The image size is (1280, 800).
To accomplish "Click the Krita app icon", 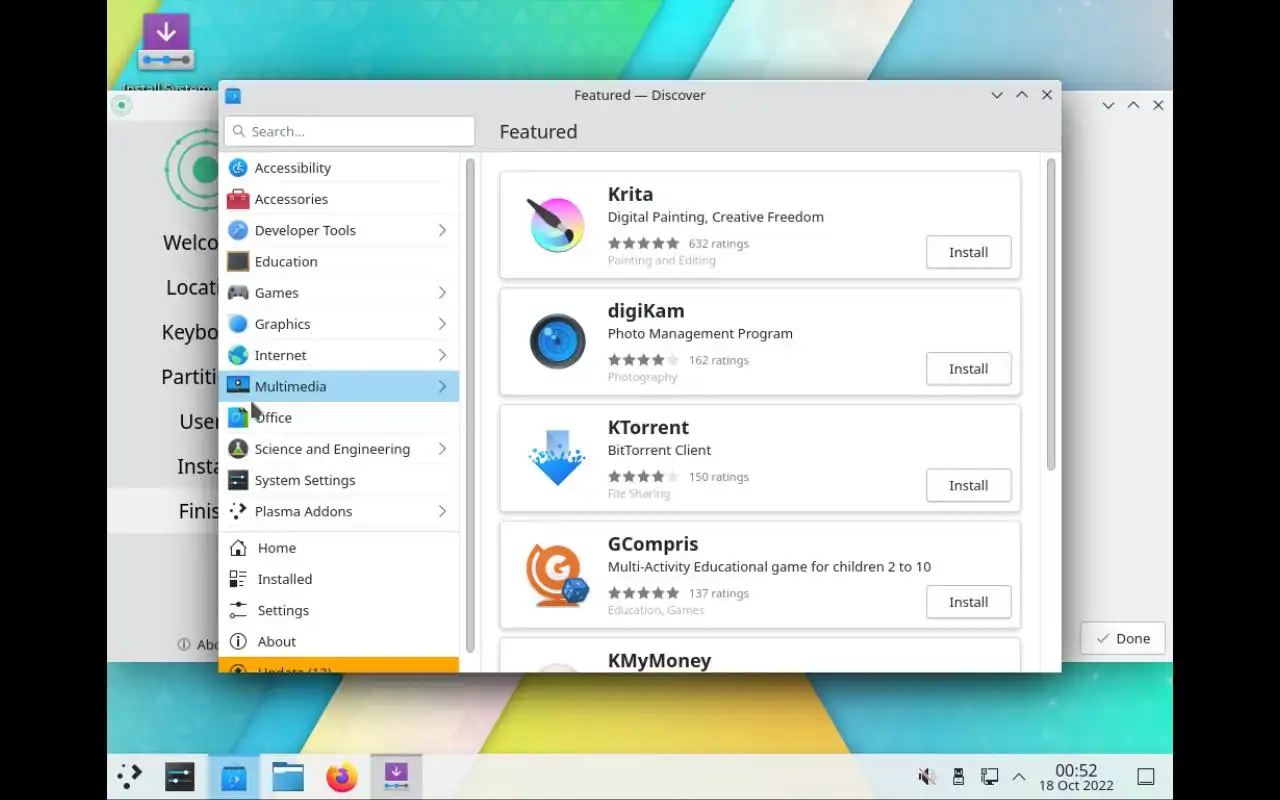I will point(557,225).
